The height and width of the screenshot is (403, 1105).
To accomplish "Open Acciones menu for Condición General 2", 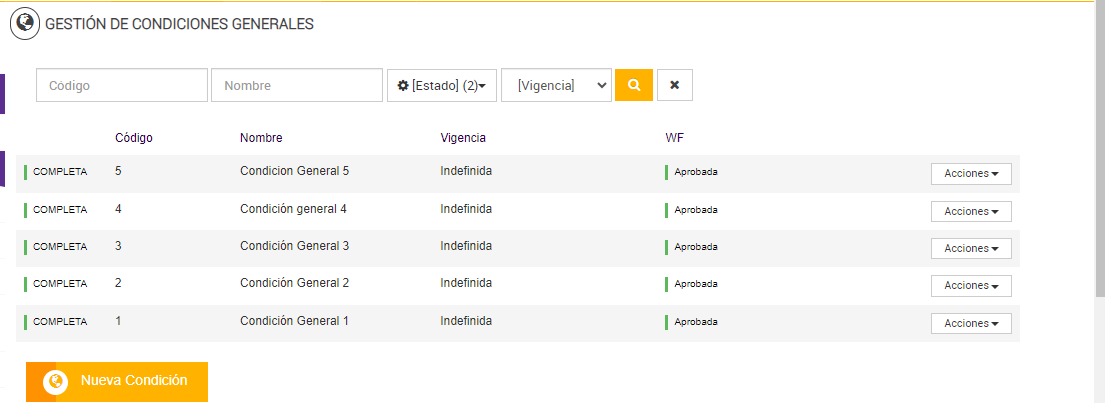I will [x=971, y=286].
